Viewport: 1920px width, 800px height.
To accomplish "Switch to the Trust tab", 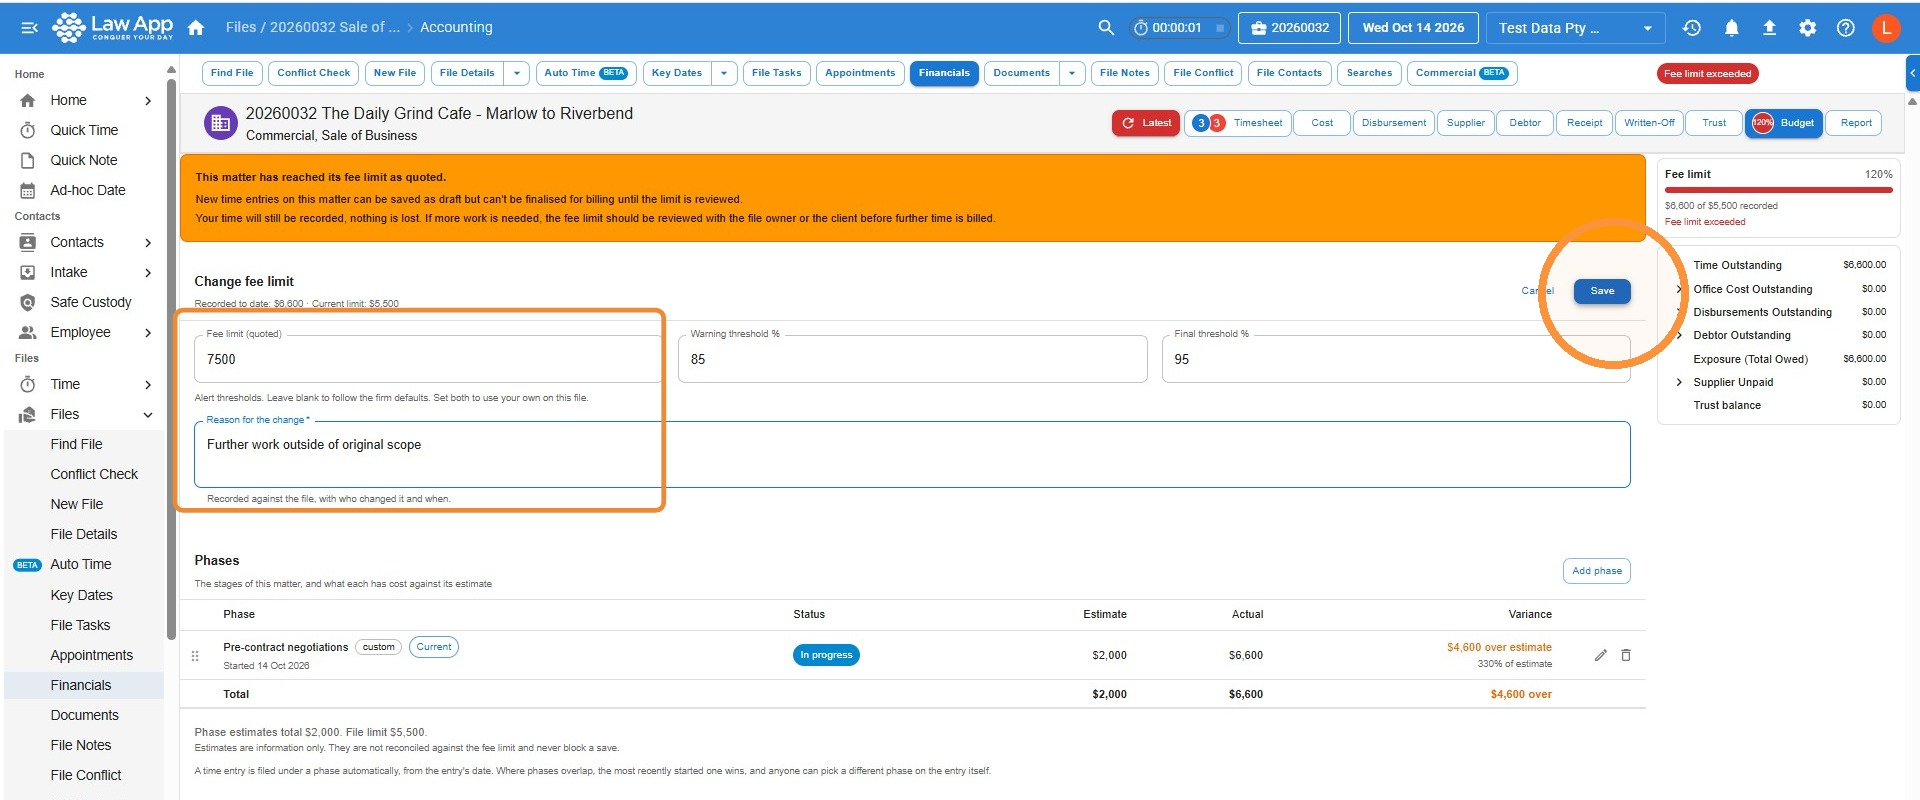I will pos(1714,123).
